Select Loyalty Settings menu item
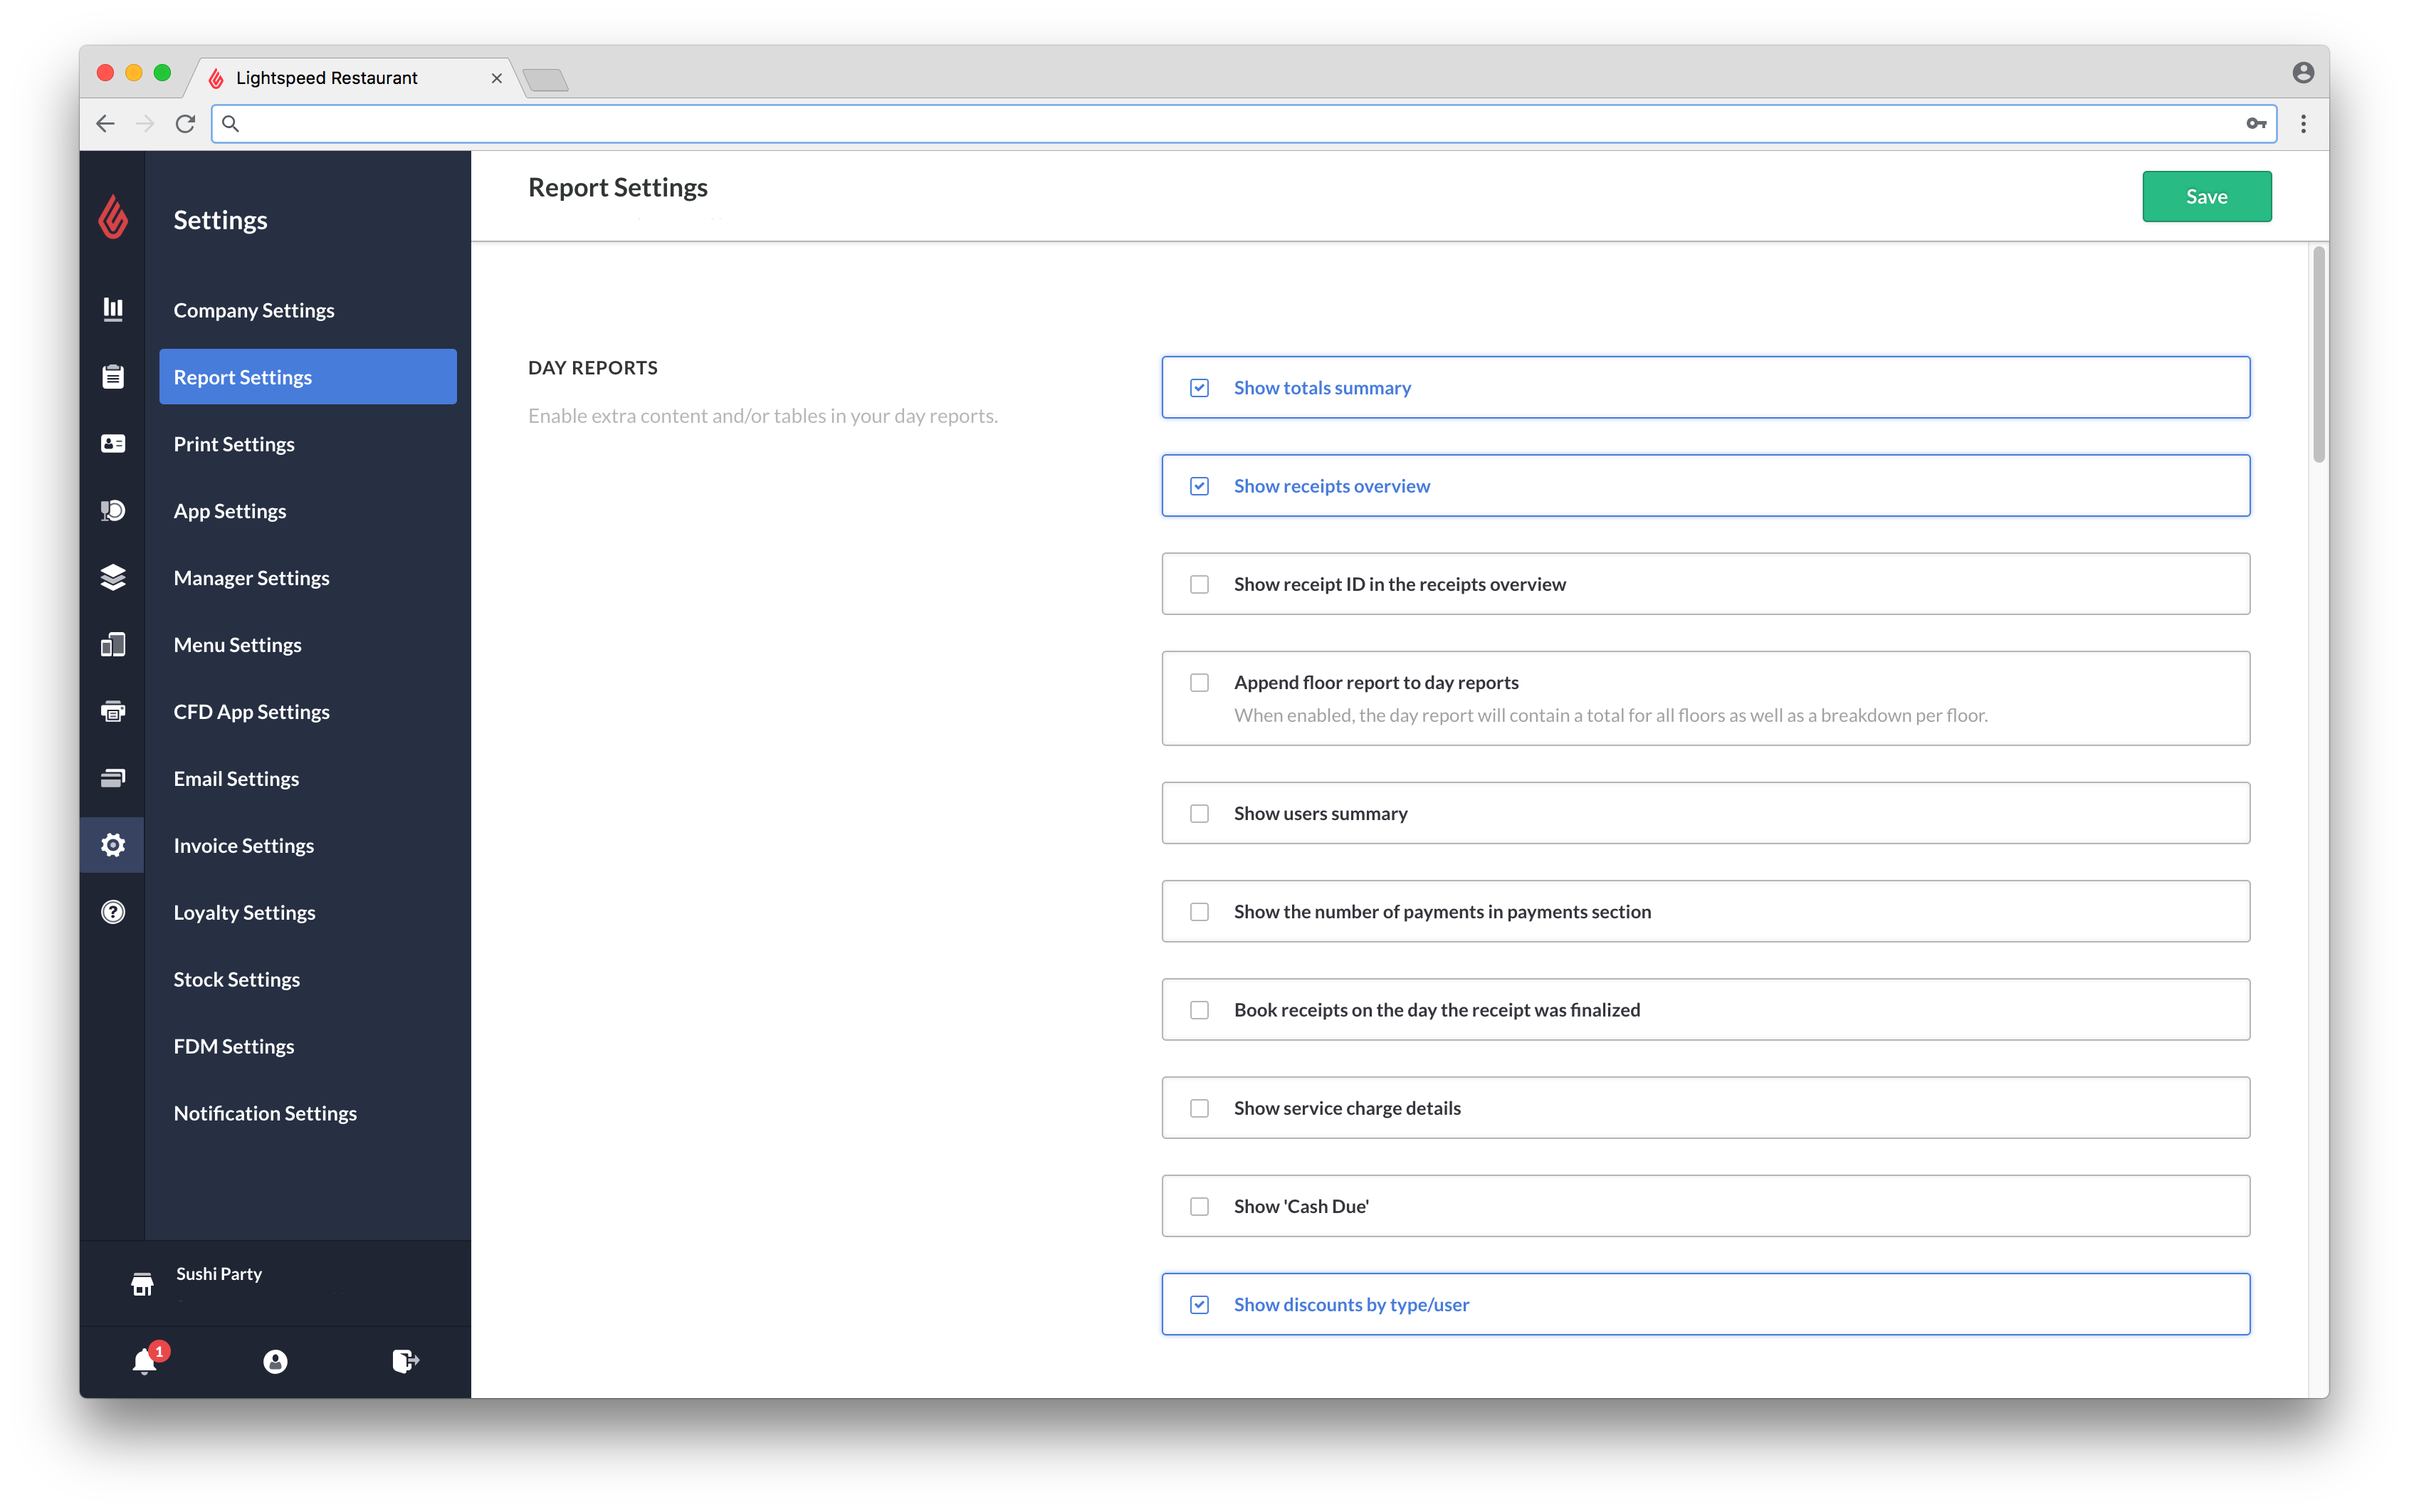 pyautogui.click(x=244, y=911)
